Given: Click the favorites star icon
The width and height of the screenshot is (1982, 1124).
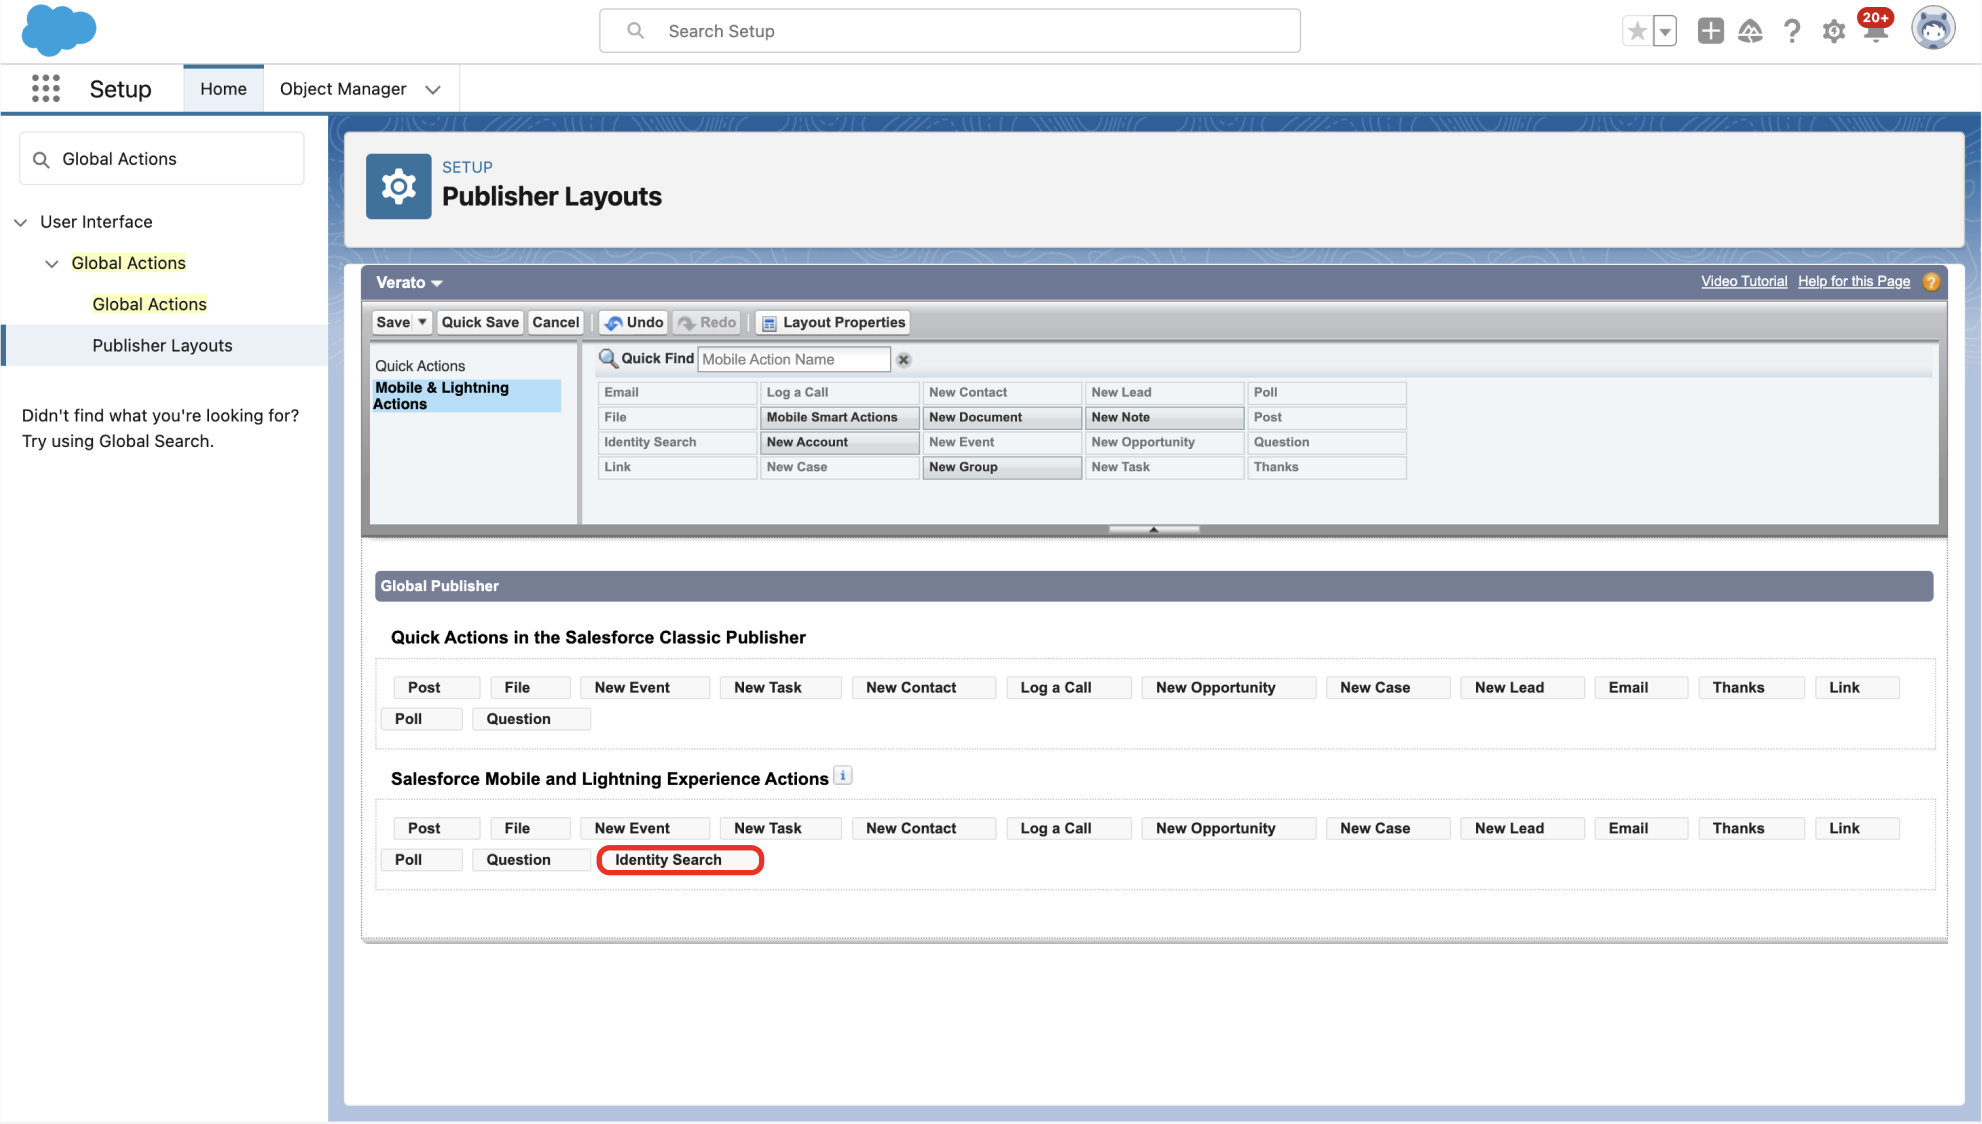Looking at the screenshot, I should (x=1637, y=32).
